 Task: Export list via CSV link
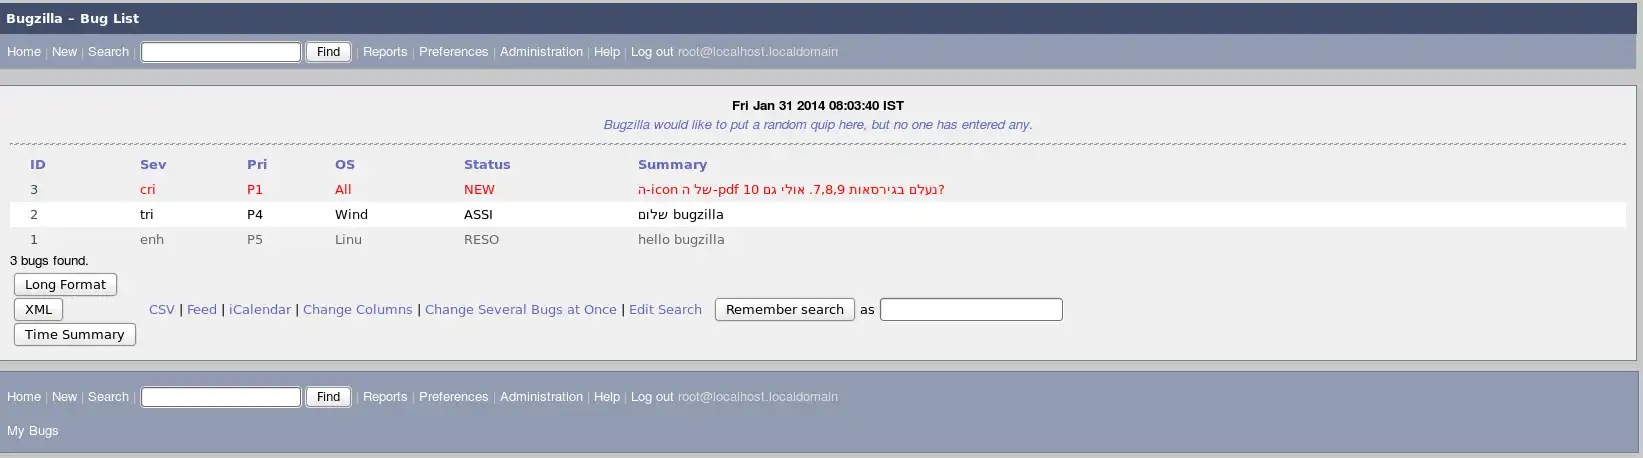click(x=162, y=310)
